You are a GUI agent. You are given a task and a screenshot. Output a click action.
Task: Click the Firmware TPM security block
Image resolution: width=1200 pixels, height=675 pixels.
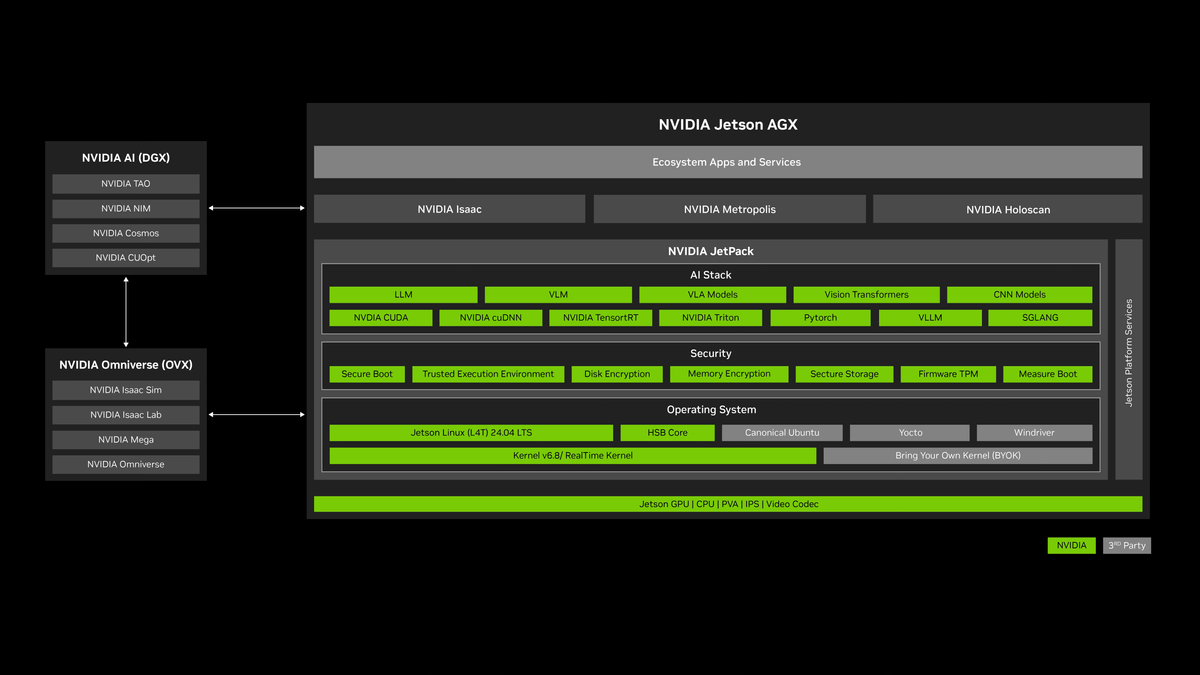(x=948, y=374)
